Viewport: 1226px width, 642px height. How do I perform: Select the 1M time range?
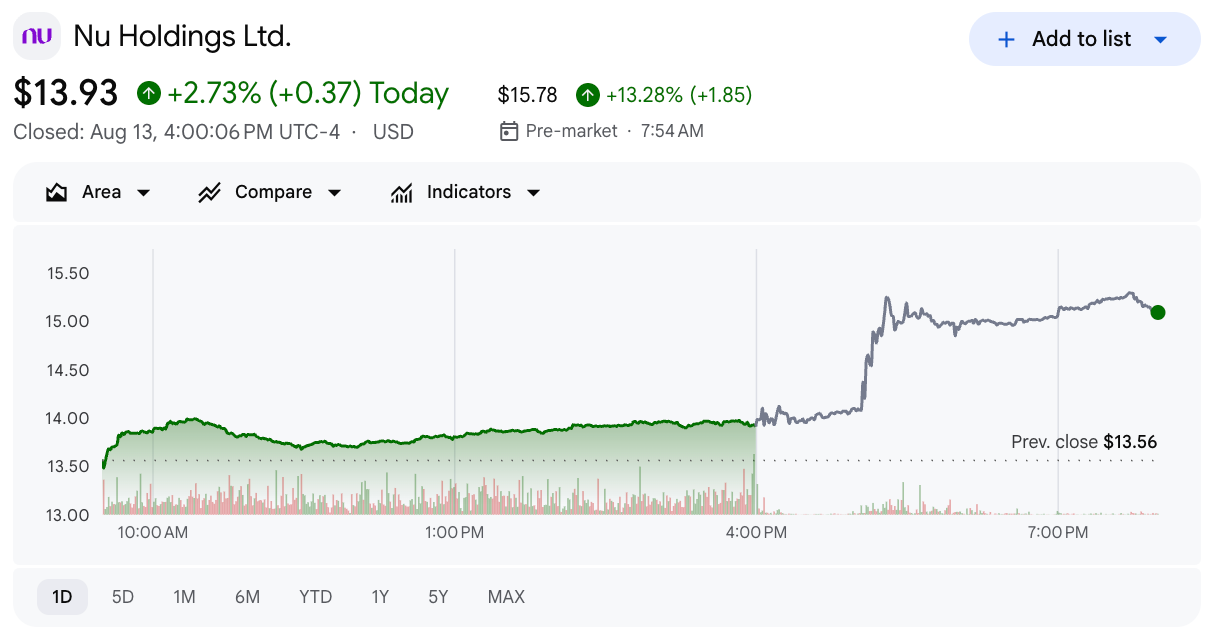click(184, 597)
